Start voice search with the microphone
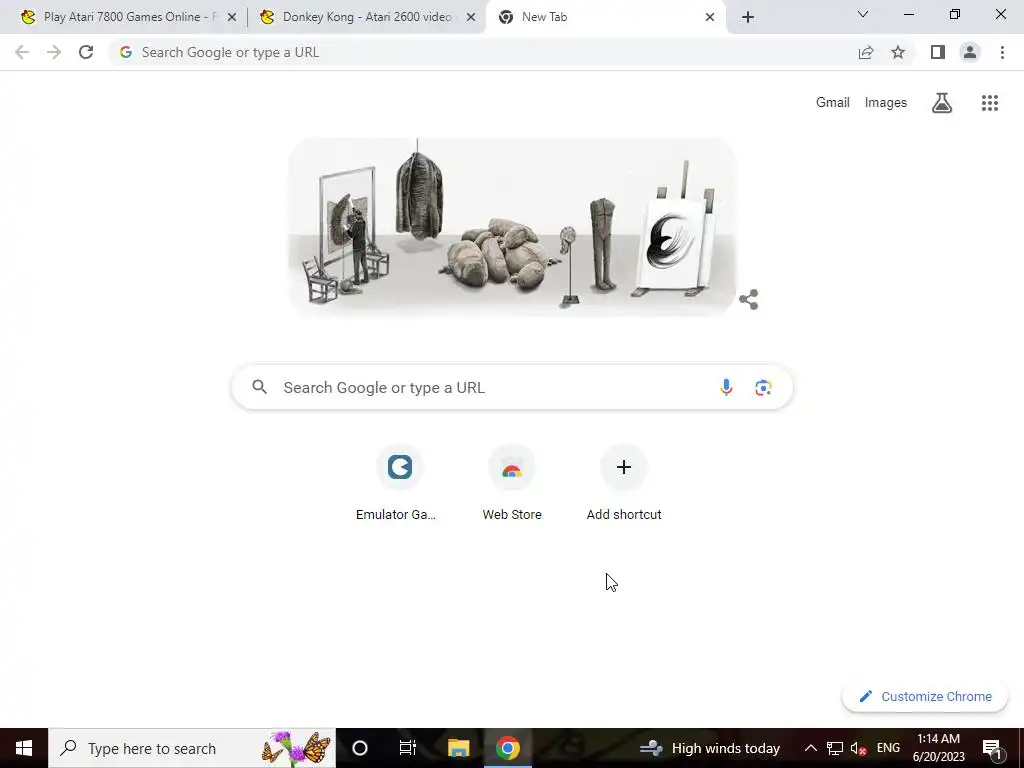The image size is (1024, 768). pos(726,387)
